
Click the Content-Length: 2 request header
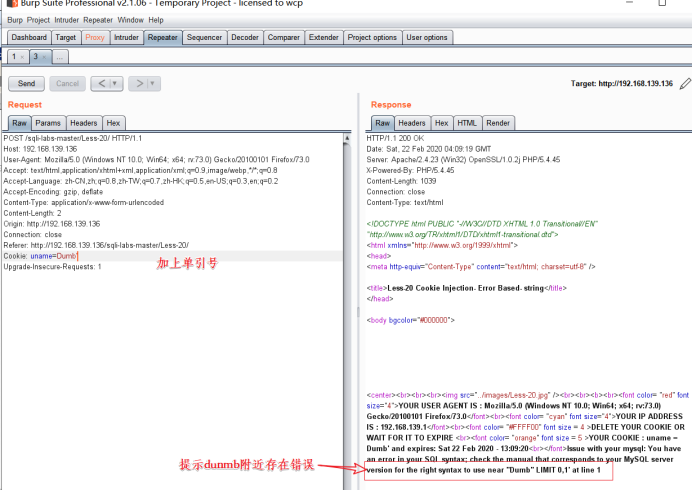(x=32, y=213)
